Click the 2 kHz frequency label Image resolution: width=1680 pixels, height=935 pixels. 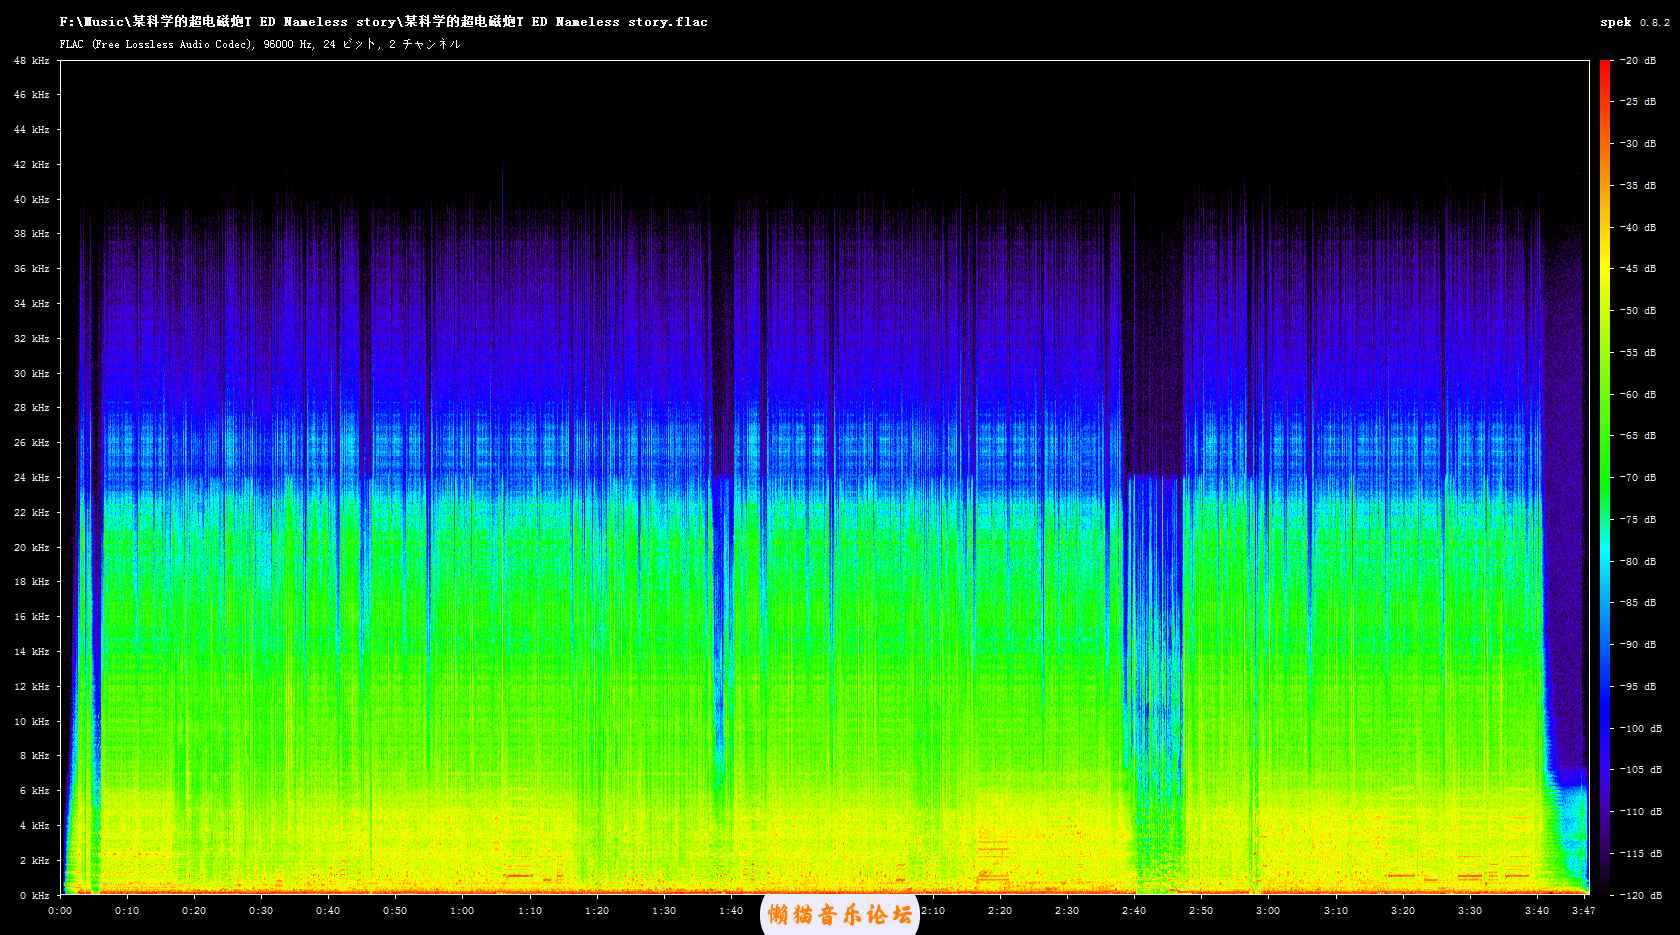(x=35, y=860)
